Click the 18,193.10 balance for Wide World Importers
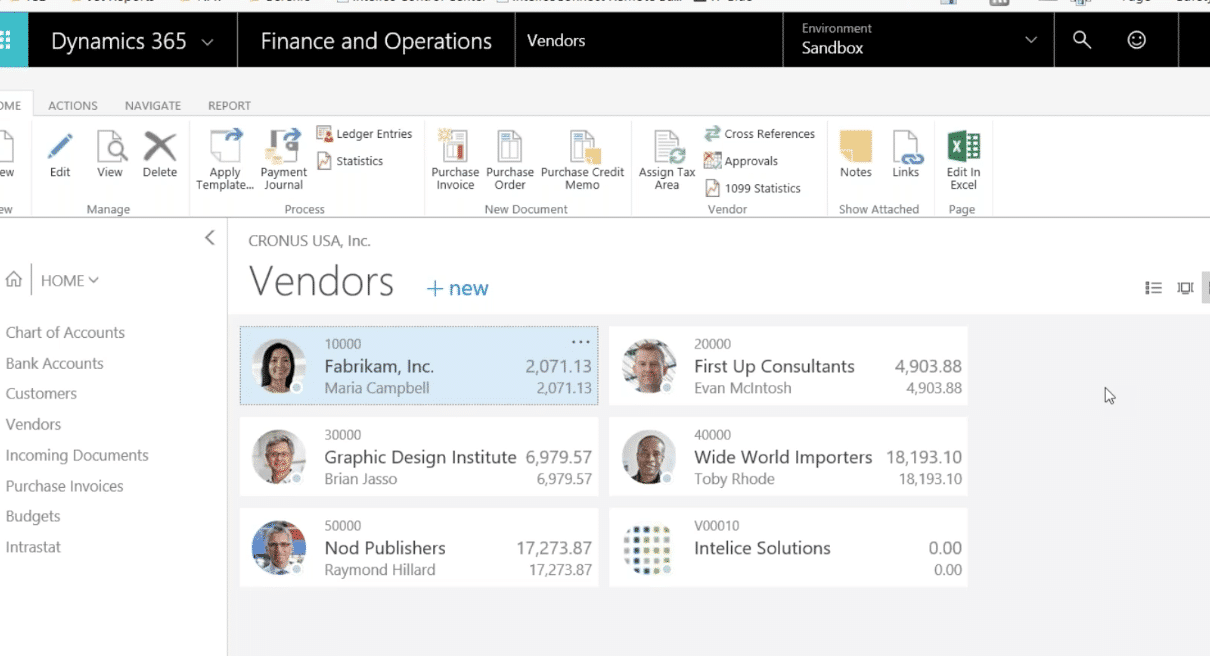The height and width of the screenshot is (656, 1210). pos(924,457)
